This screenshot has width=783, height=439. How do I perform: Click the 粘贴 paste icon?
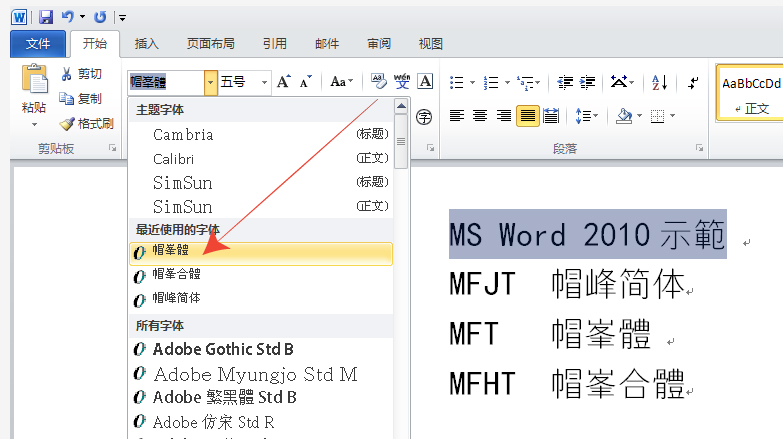pos(34,79)
